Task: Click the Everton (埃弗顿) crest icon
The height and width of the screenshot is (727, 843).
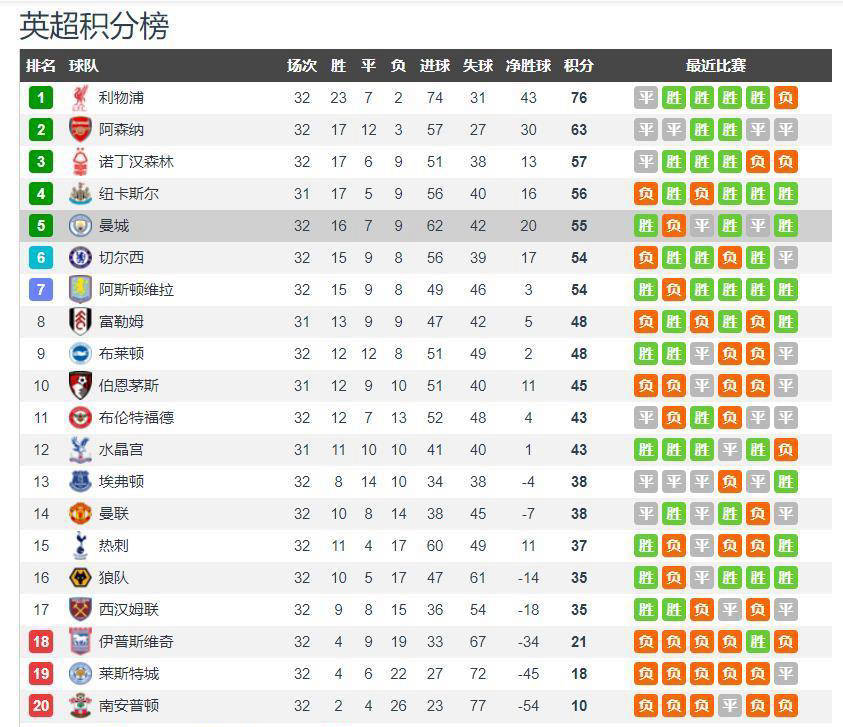Action: 80,482
